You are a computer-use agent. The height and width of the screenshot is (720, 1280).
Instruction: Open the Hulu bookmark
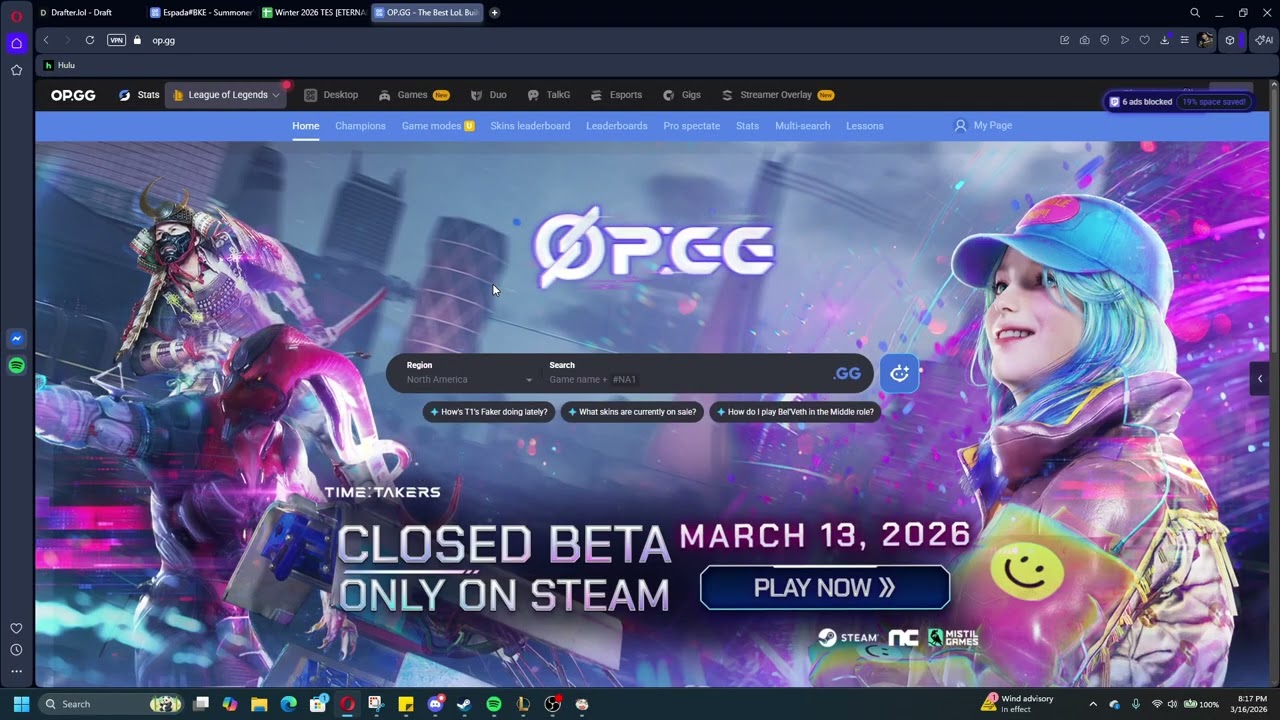(60, 65)
